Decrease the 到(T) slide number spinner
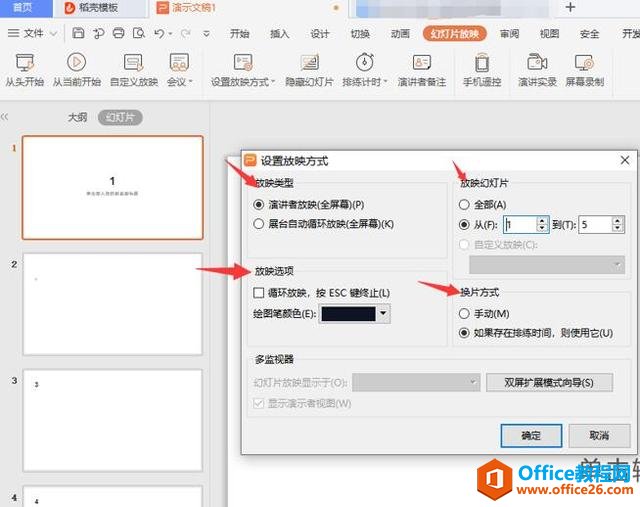640x507 pixels. pyautogui.click(x=618, y=229)
